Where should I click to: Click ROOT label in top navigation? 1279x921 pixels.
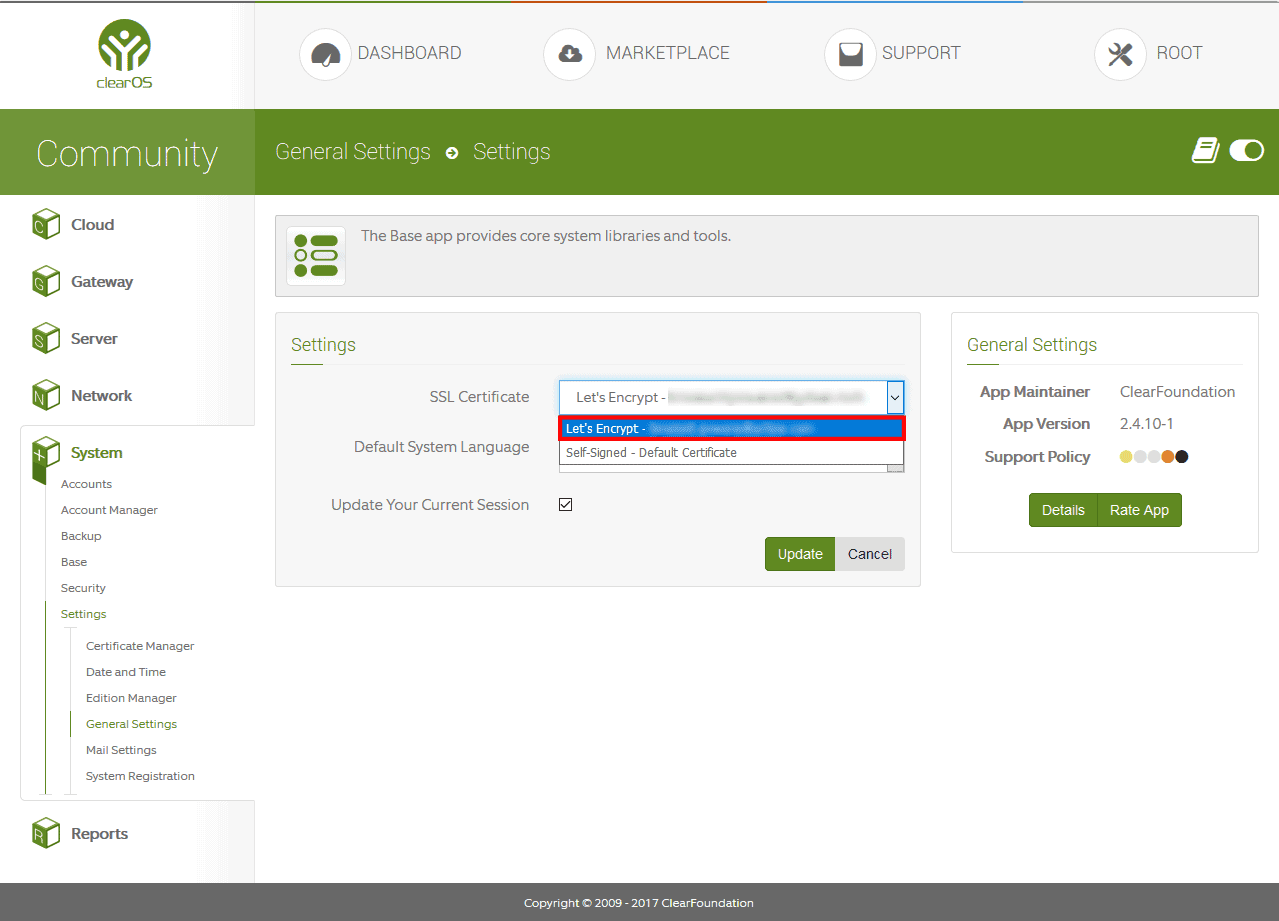[x=1179, y=53]
